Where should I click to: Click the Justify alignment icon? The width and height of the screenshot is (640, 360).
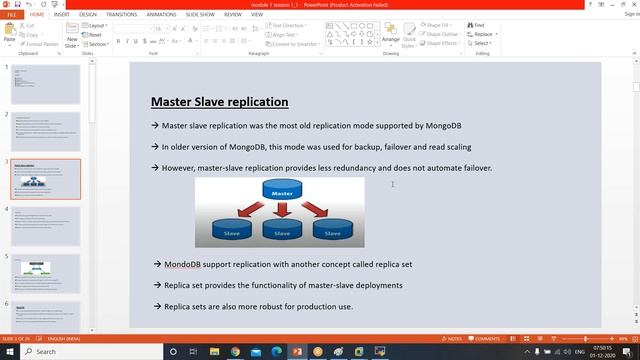tap(232, 41)
